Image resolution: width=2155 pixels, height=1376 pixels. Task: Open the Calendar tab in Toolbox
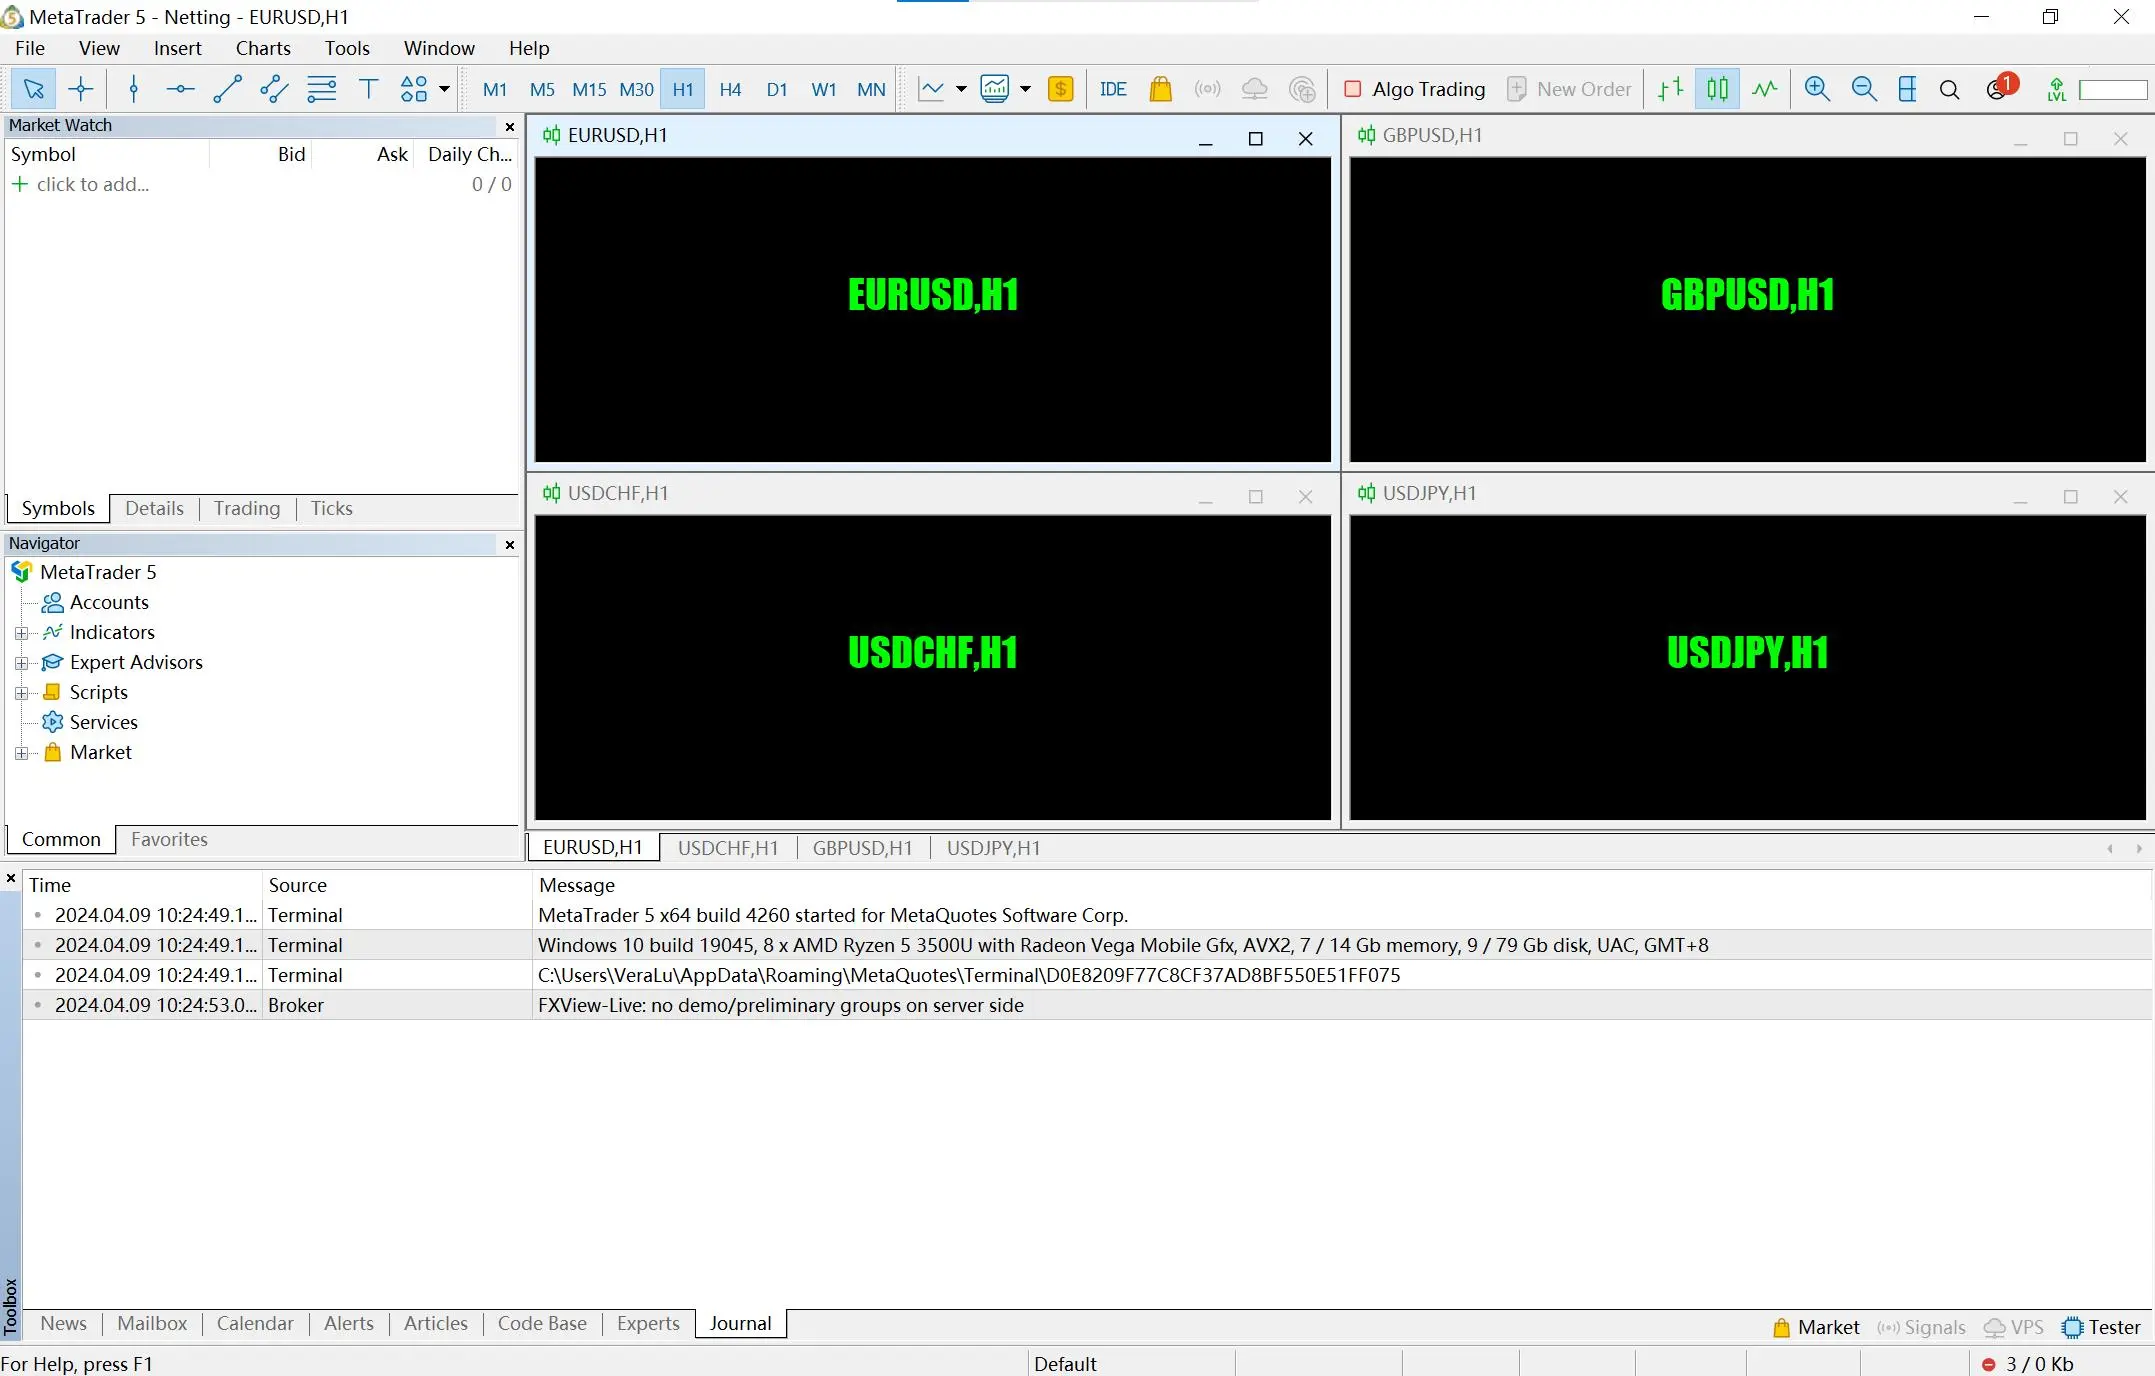click(x=255, y=1323)
